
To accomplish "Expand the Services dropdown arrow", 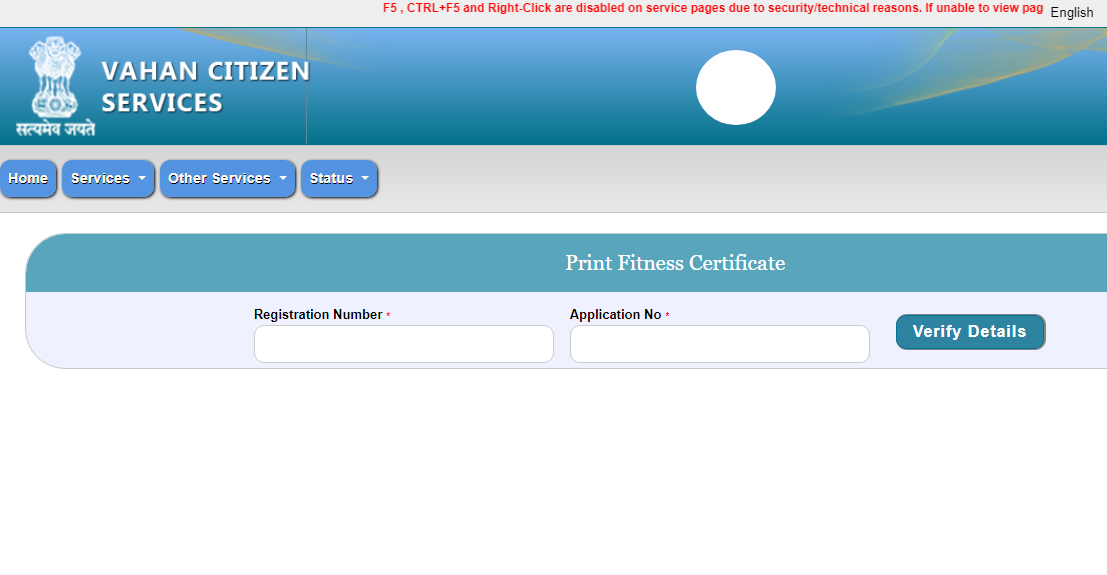I will [142, 178].
